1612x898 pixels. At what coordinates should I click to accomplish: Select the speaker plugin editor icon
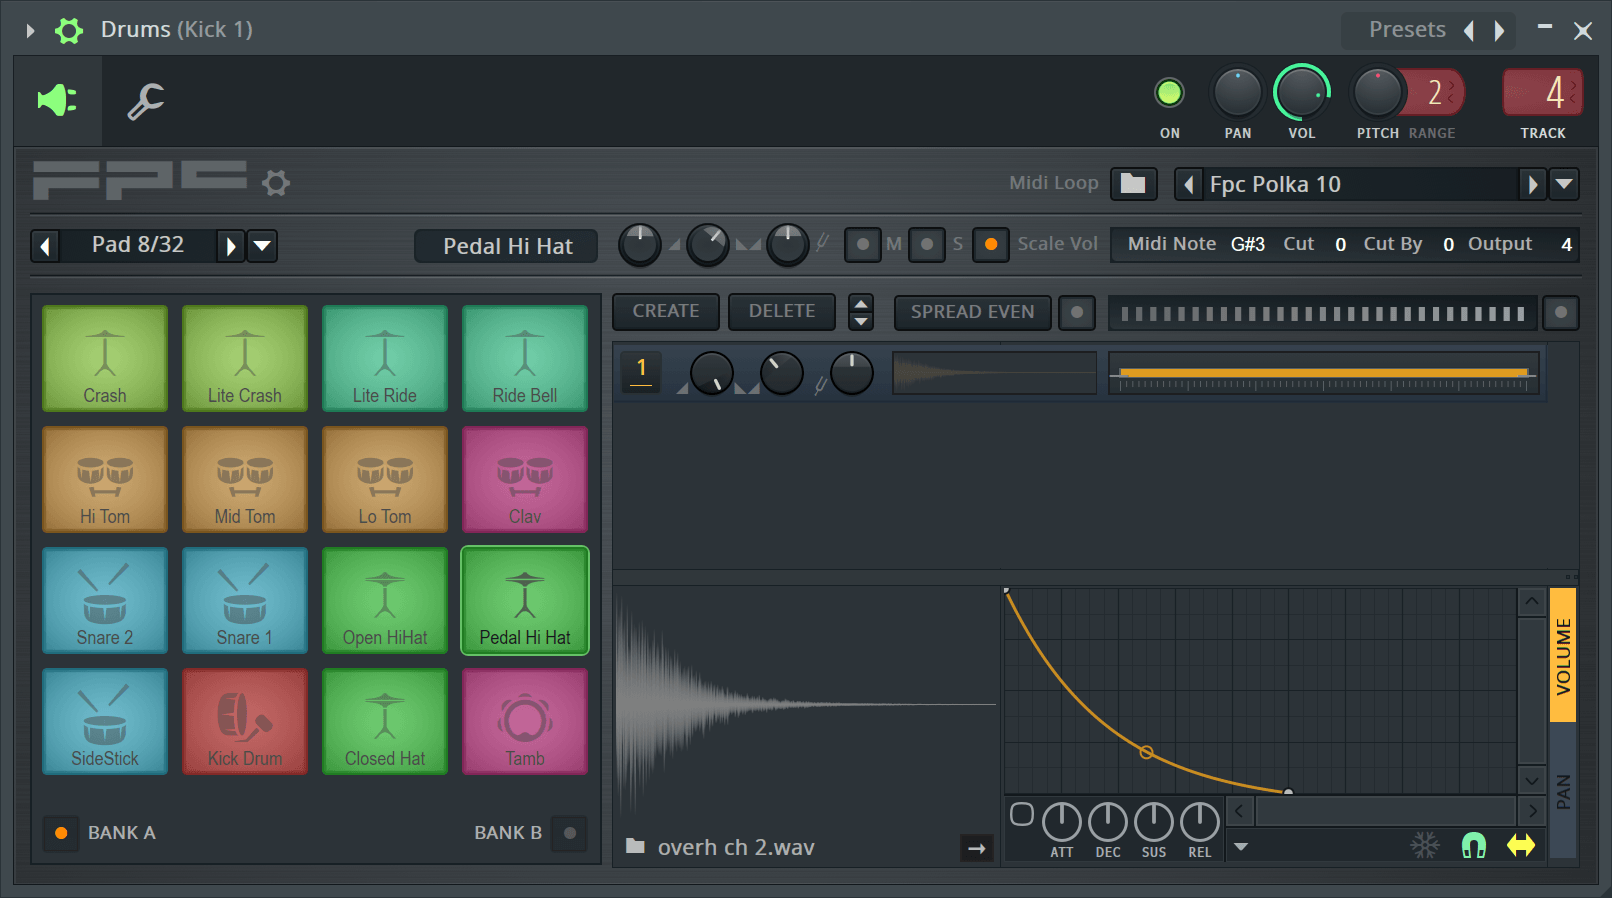[x=57, y=100]
